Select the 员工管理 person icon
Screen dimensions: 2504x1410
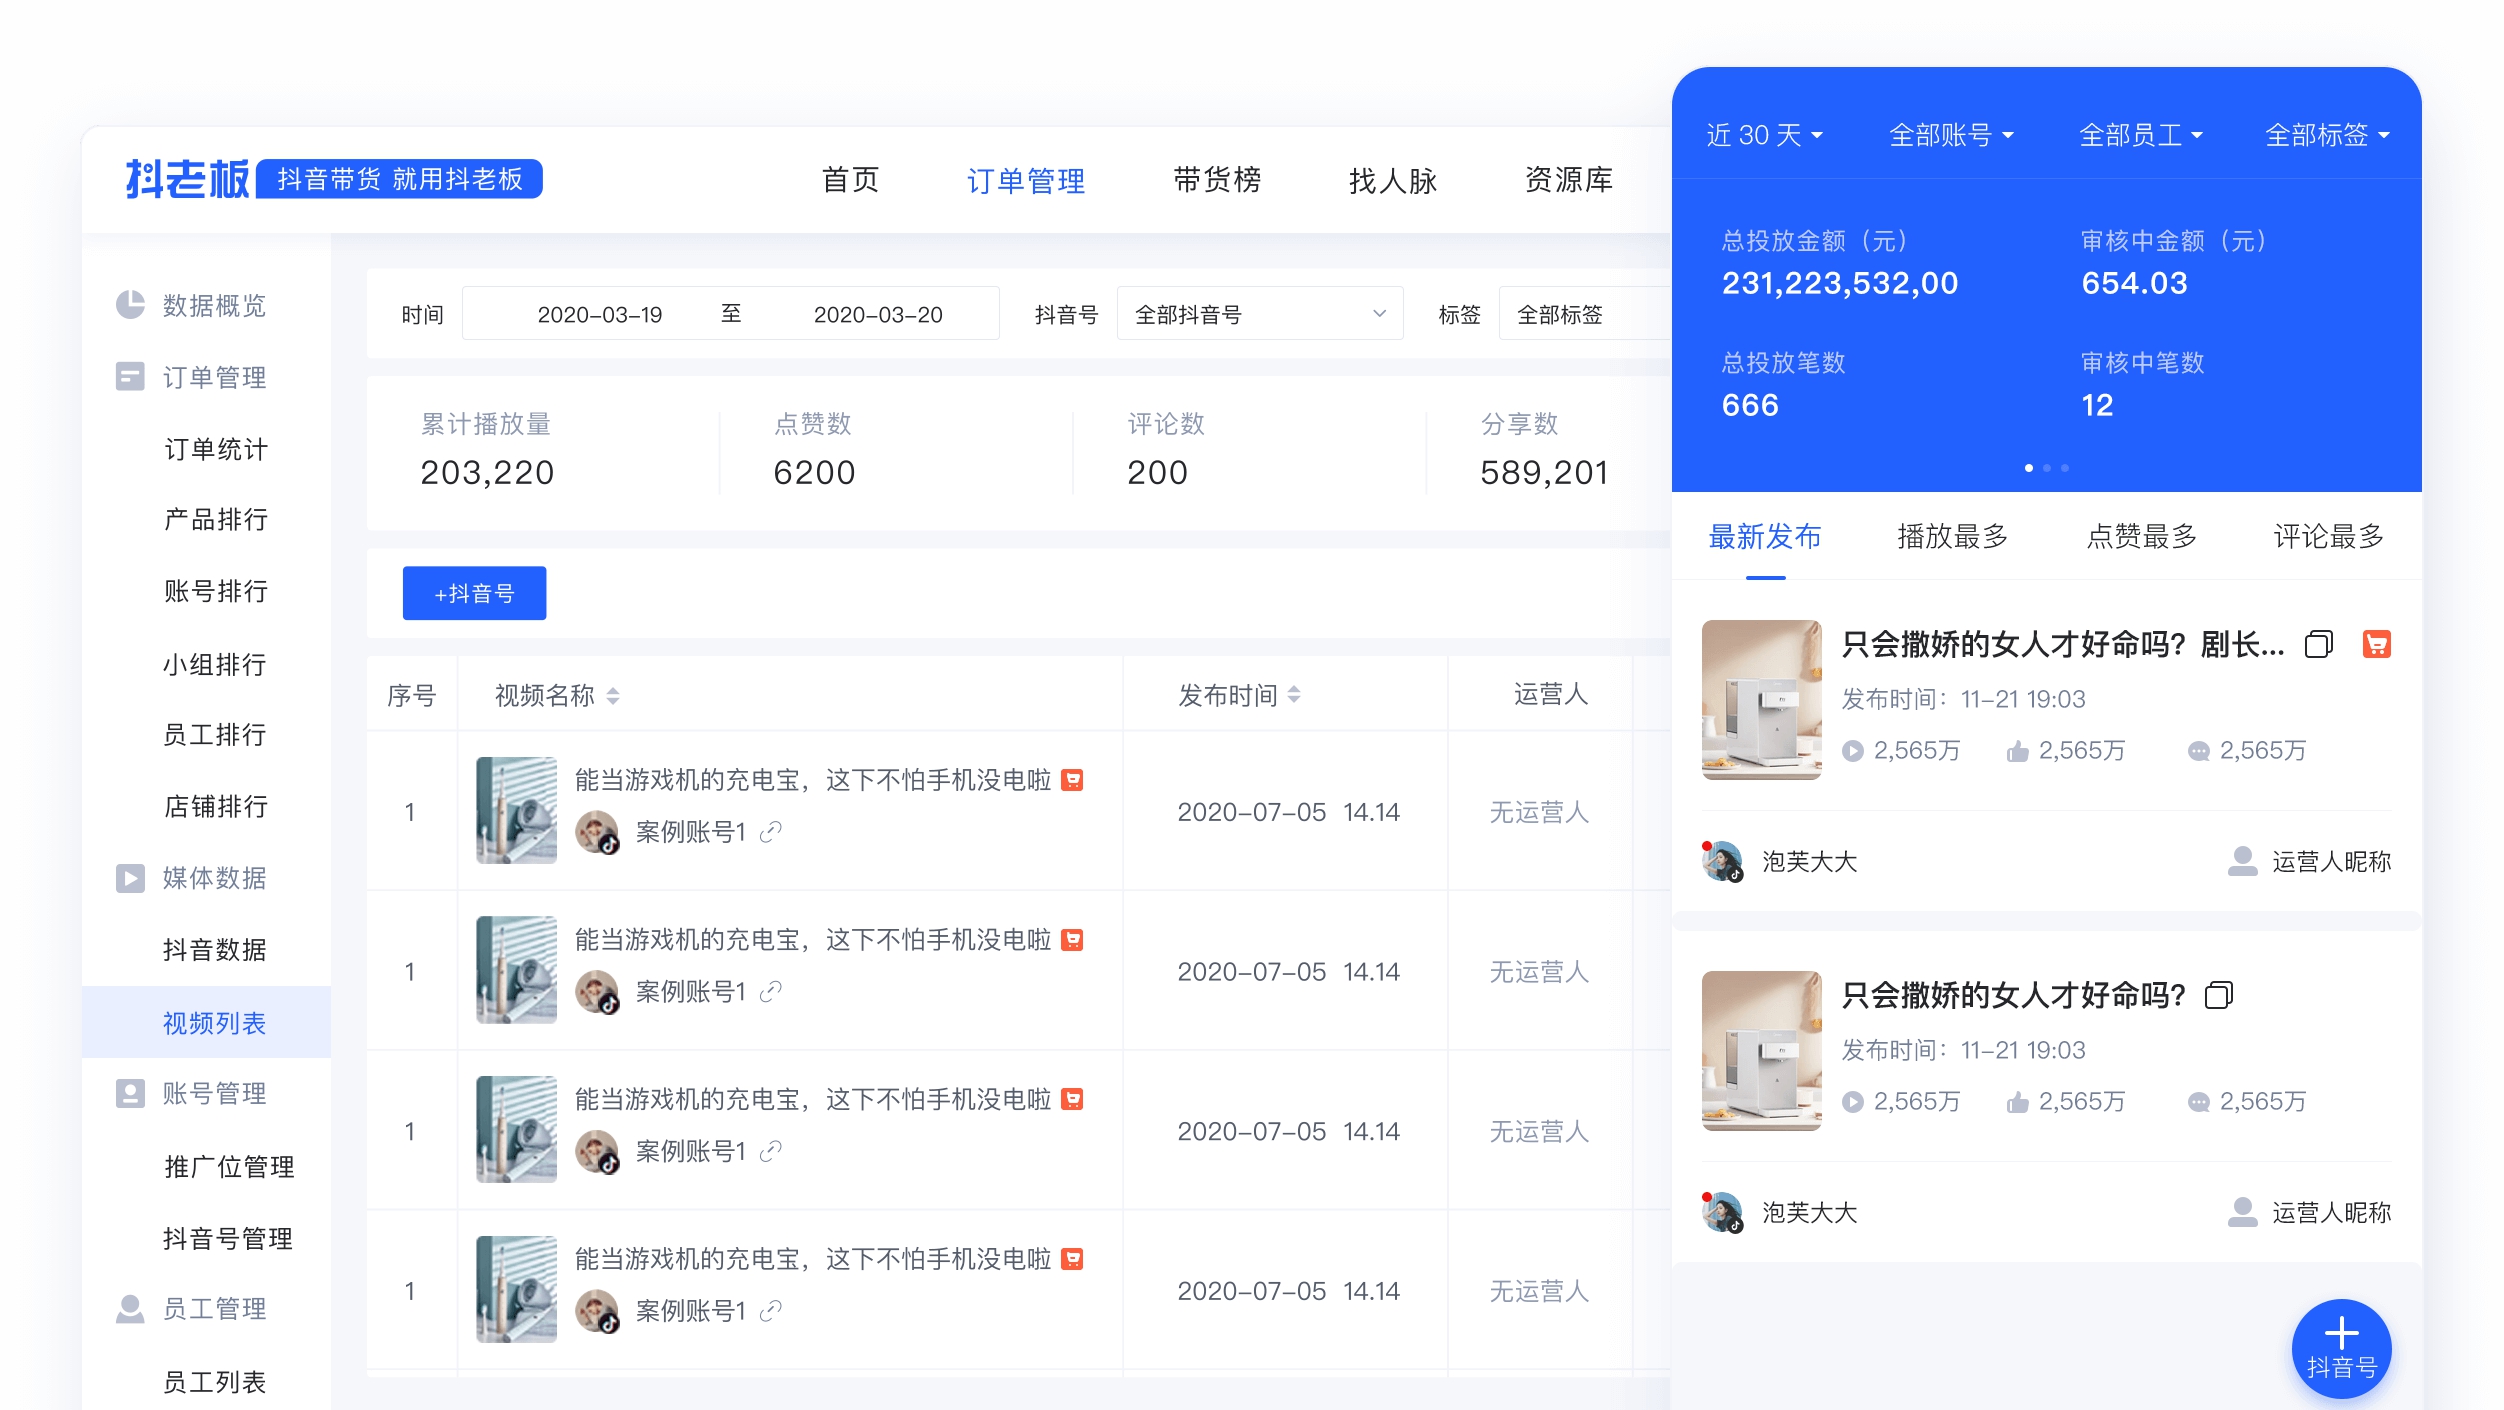(131, 1307)
